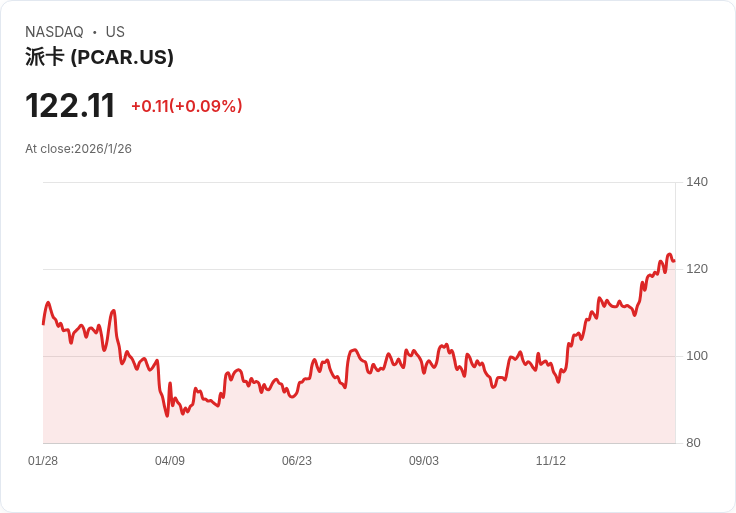Click the US market label
The width and height of the screenshot is (736, 513).
[x=115, y=32]
